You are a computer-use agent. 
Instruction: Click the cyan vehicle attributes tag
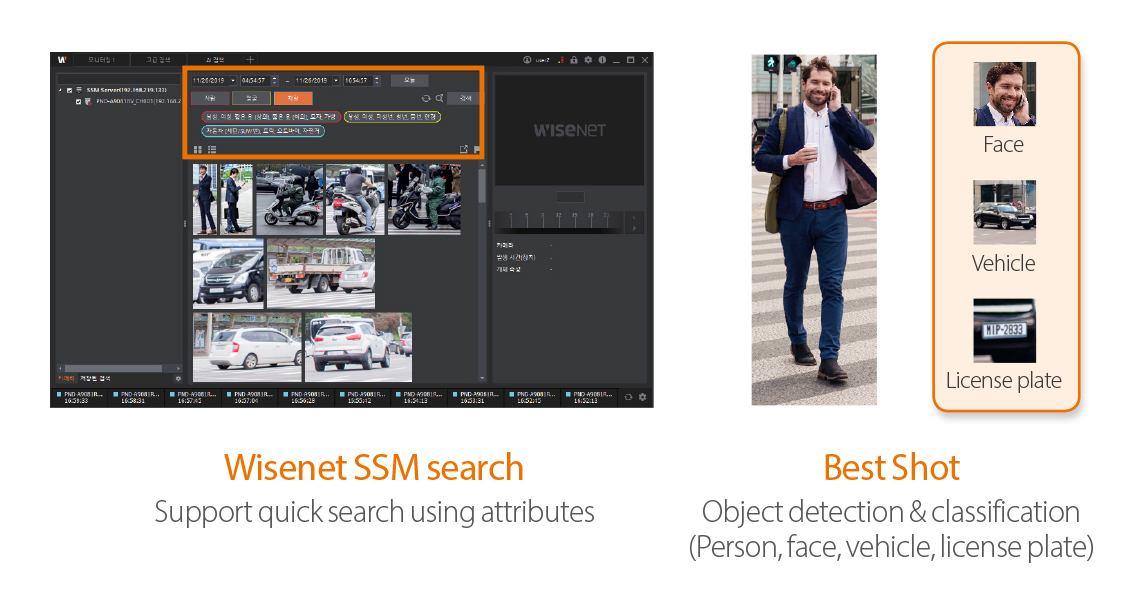click(262, 131)
